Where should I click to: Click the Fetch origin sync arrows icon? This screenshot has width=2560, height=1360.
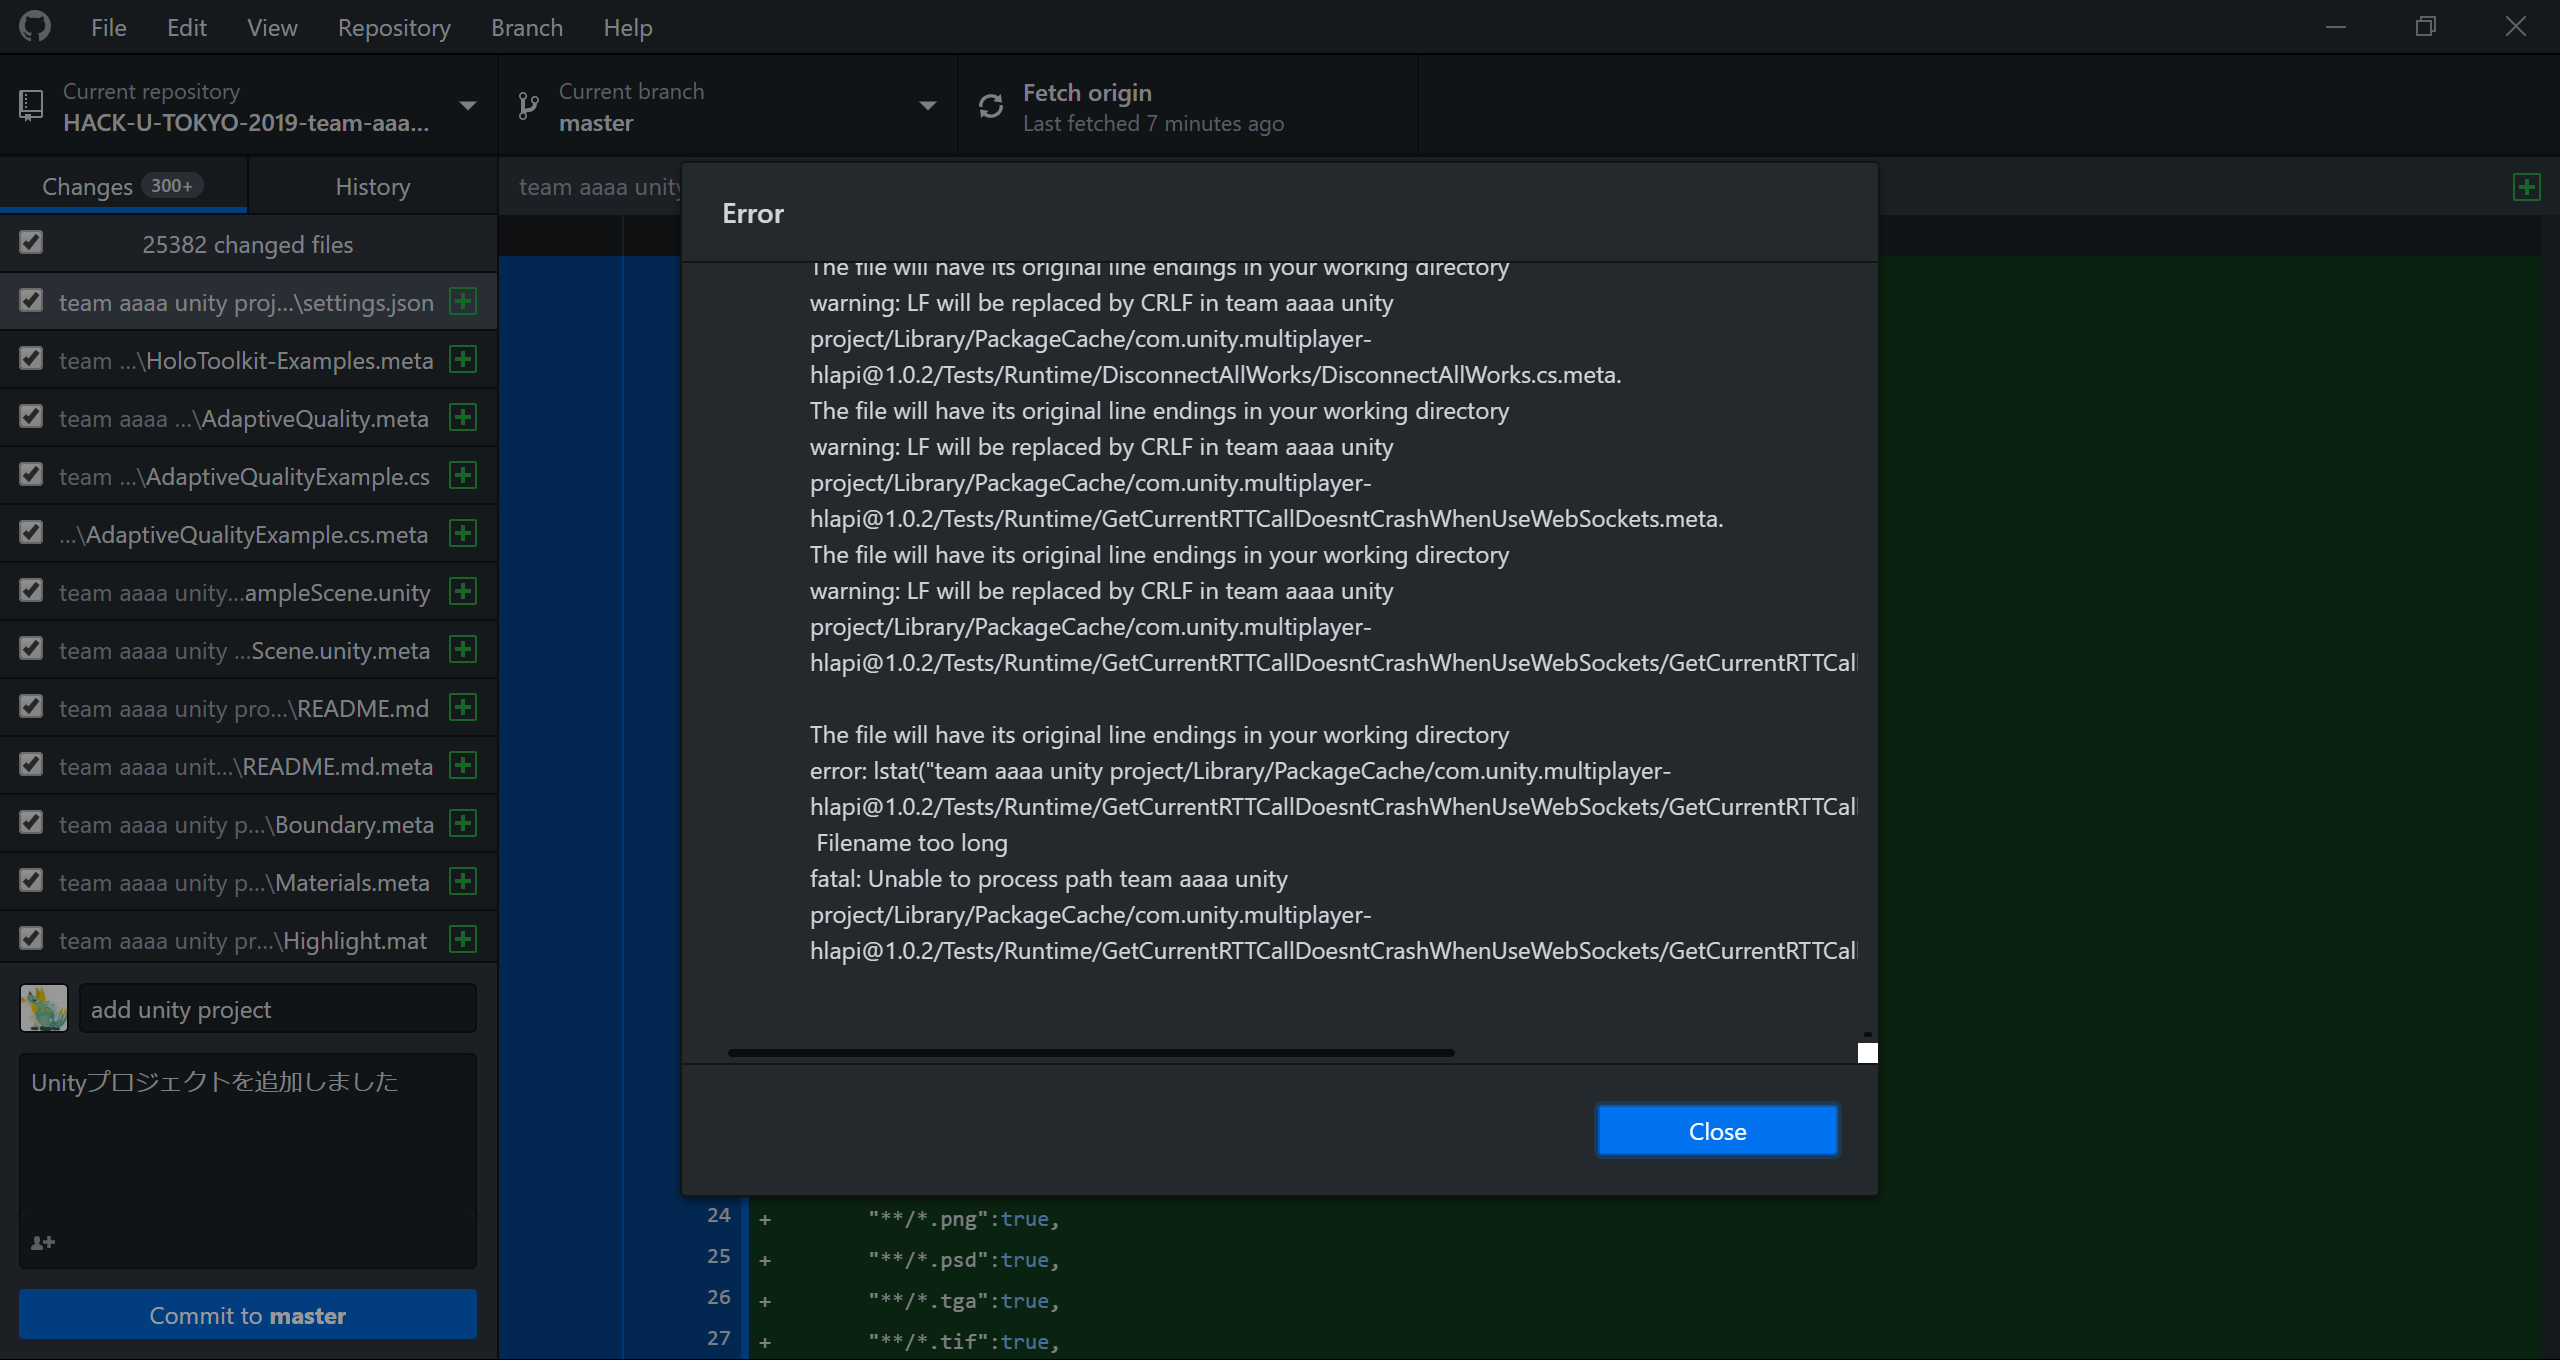click(x=991, y=106)
